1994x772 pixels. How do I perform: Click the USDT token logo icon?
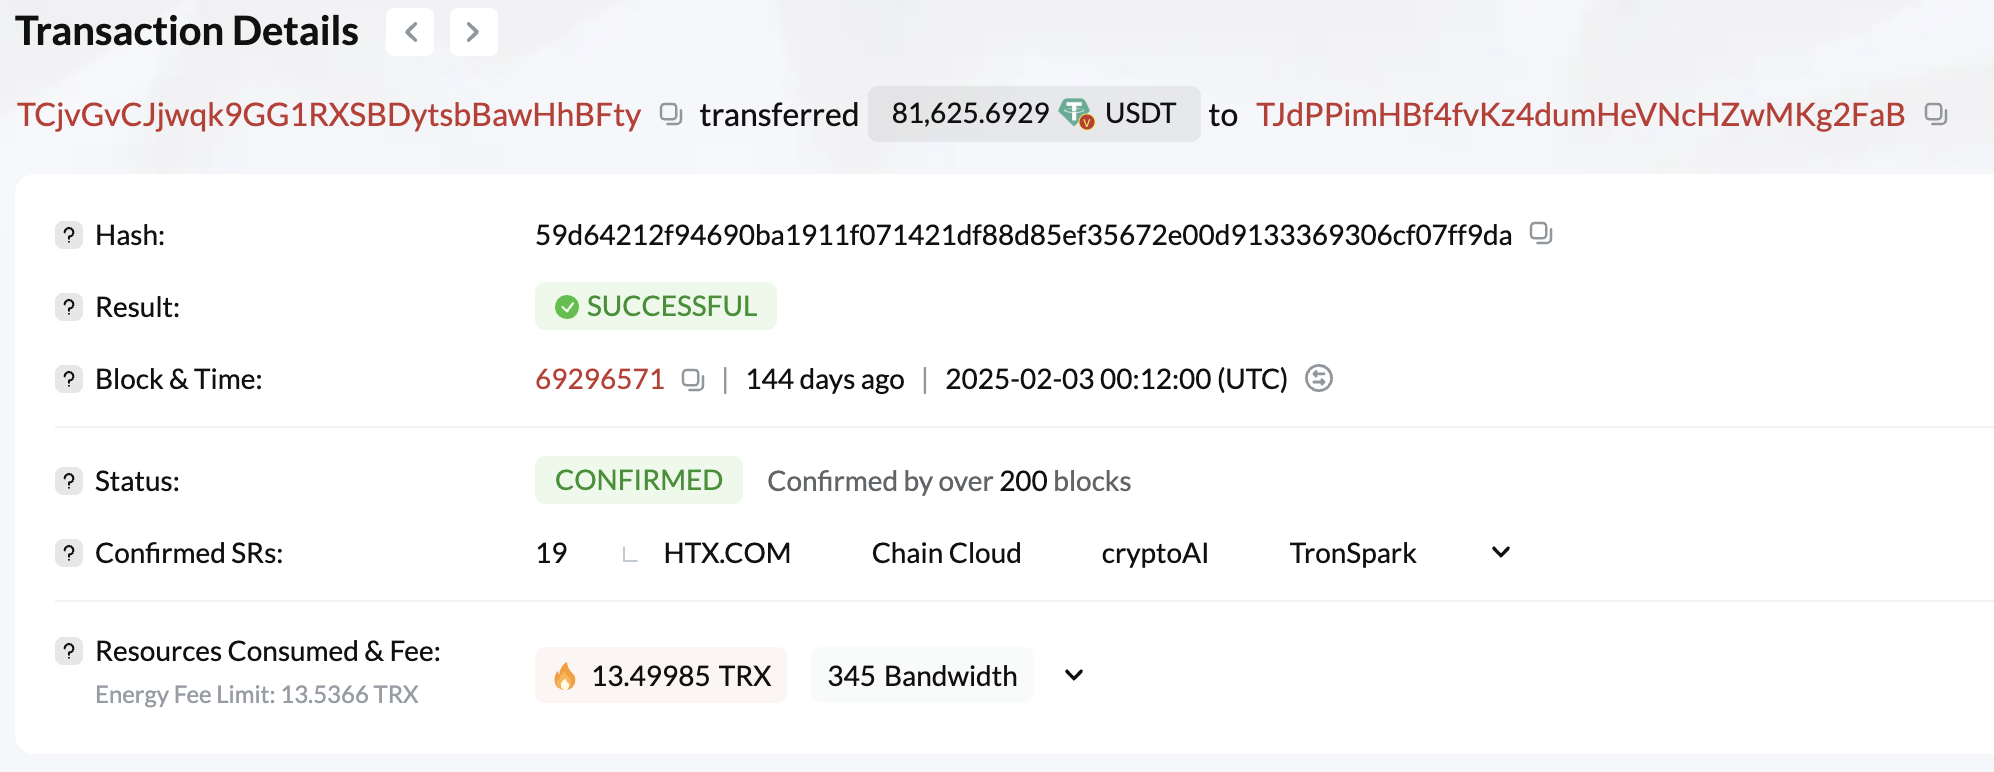pyautogui.click(x=1076, y=113)
